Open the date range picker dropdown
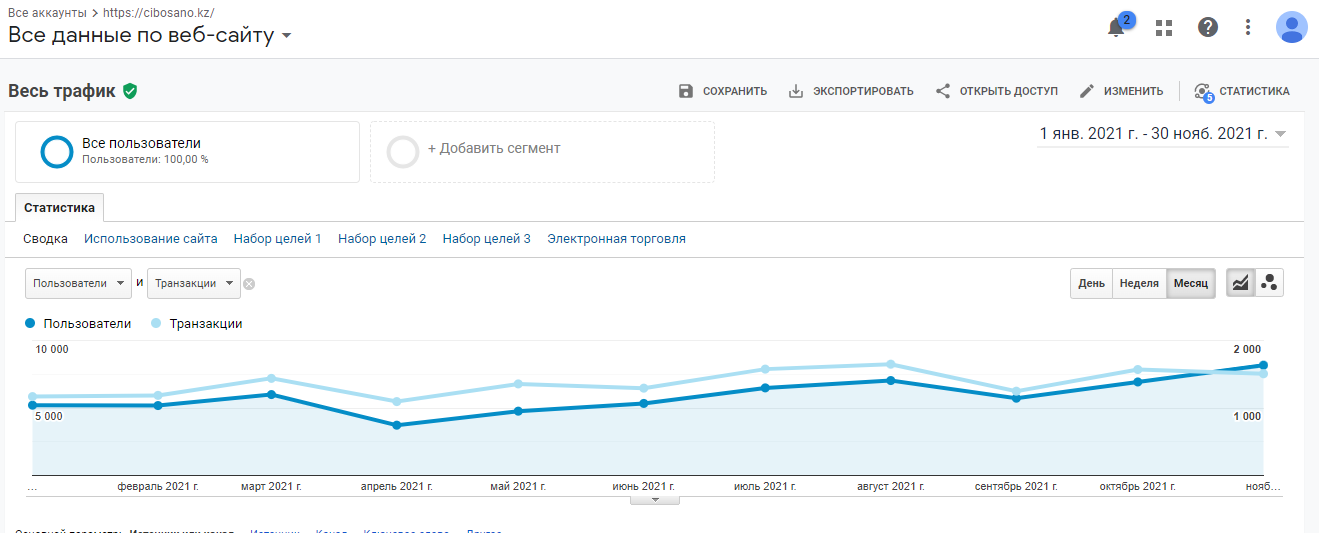The width and height of the screenshot is (1319, 533). pyautogui.click(x=1163, y=134)
